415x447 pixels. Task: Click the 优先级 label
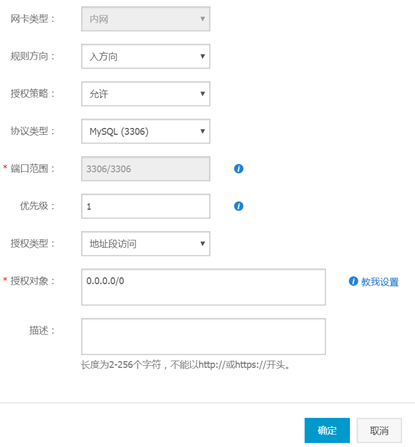(37, 206)
